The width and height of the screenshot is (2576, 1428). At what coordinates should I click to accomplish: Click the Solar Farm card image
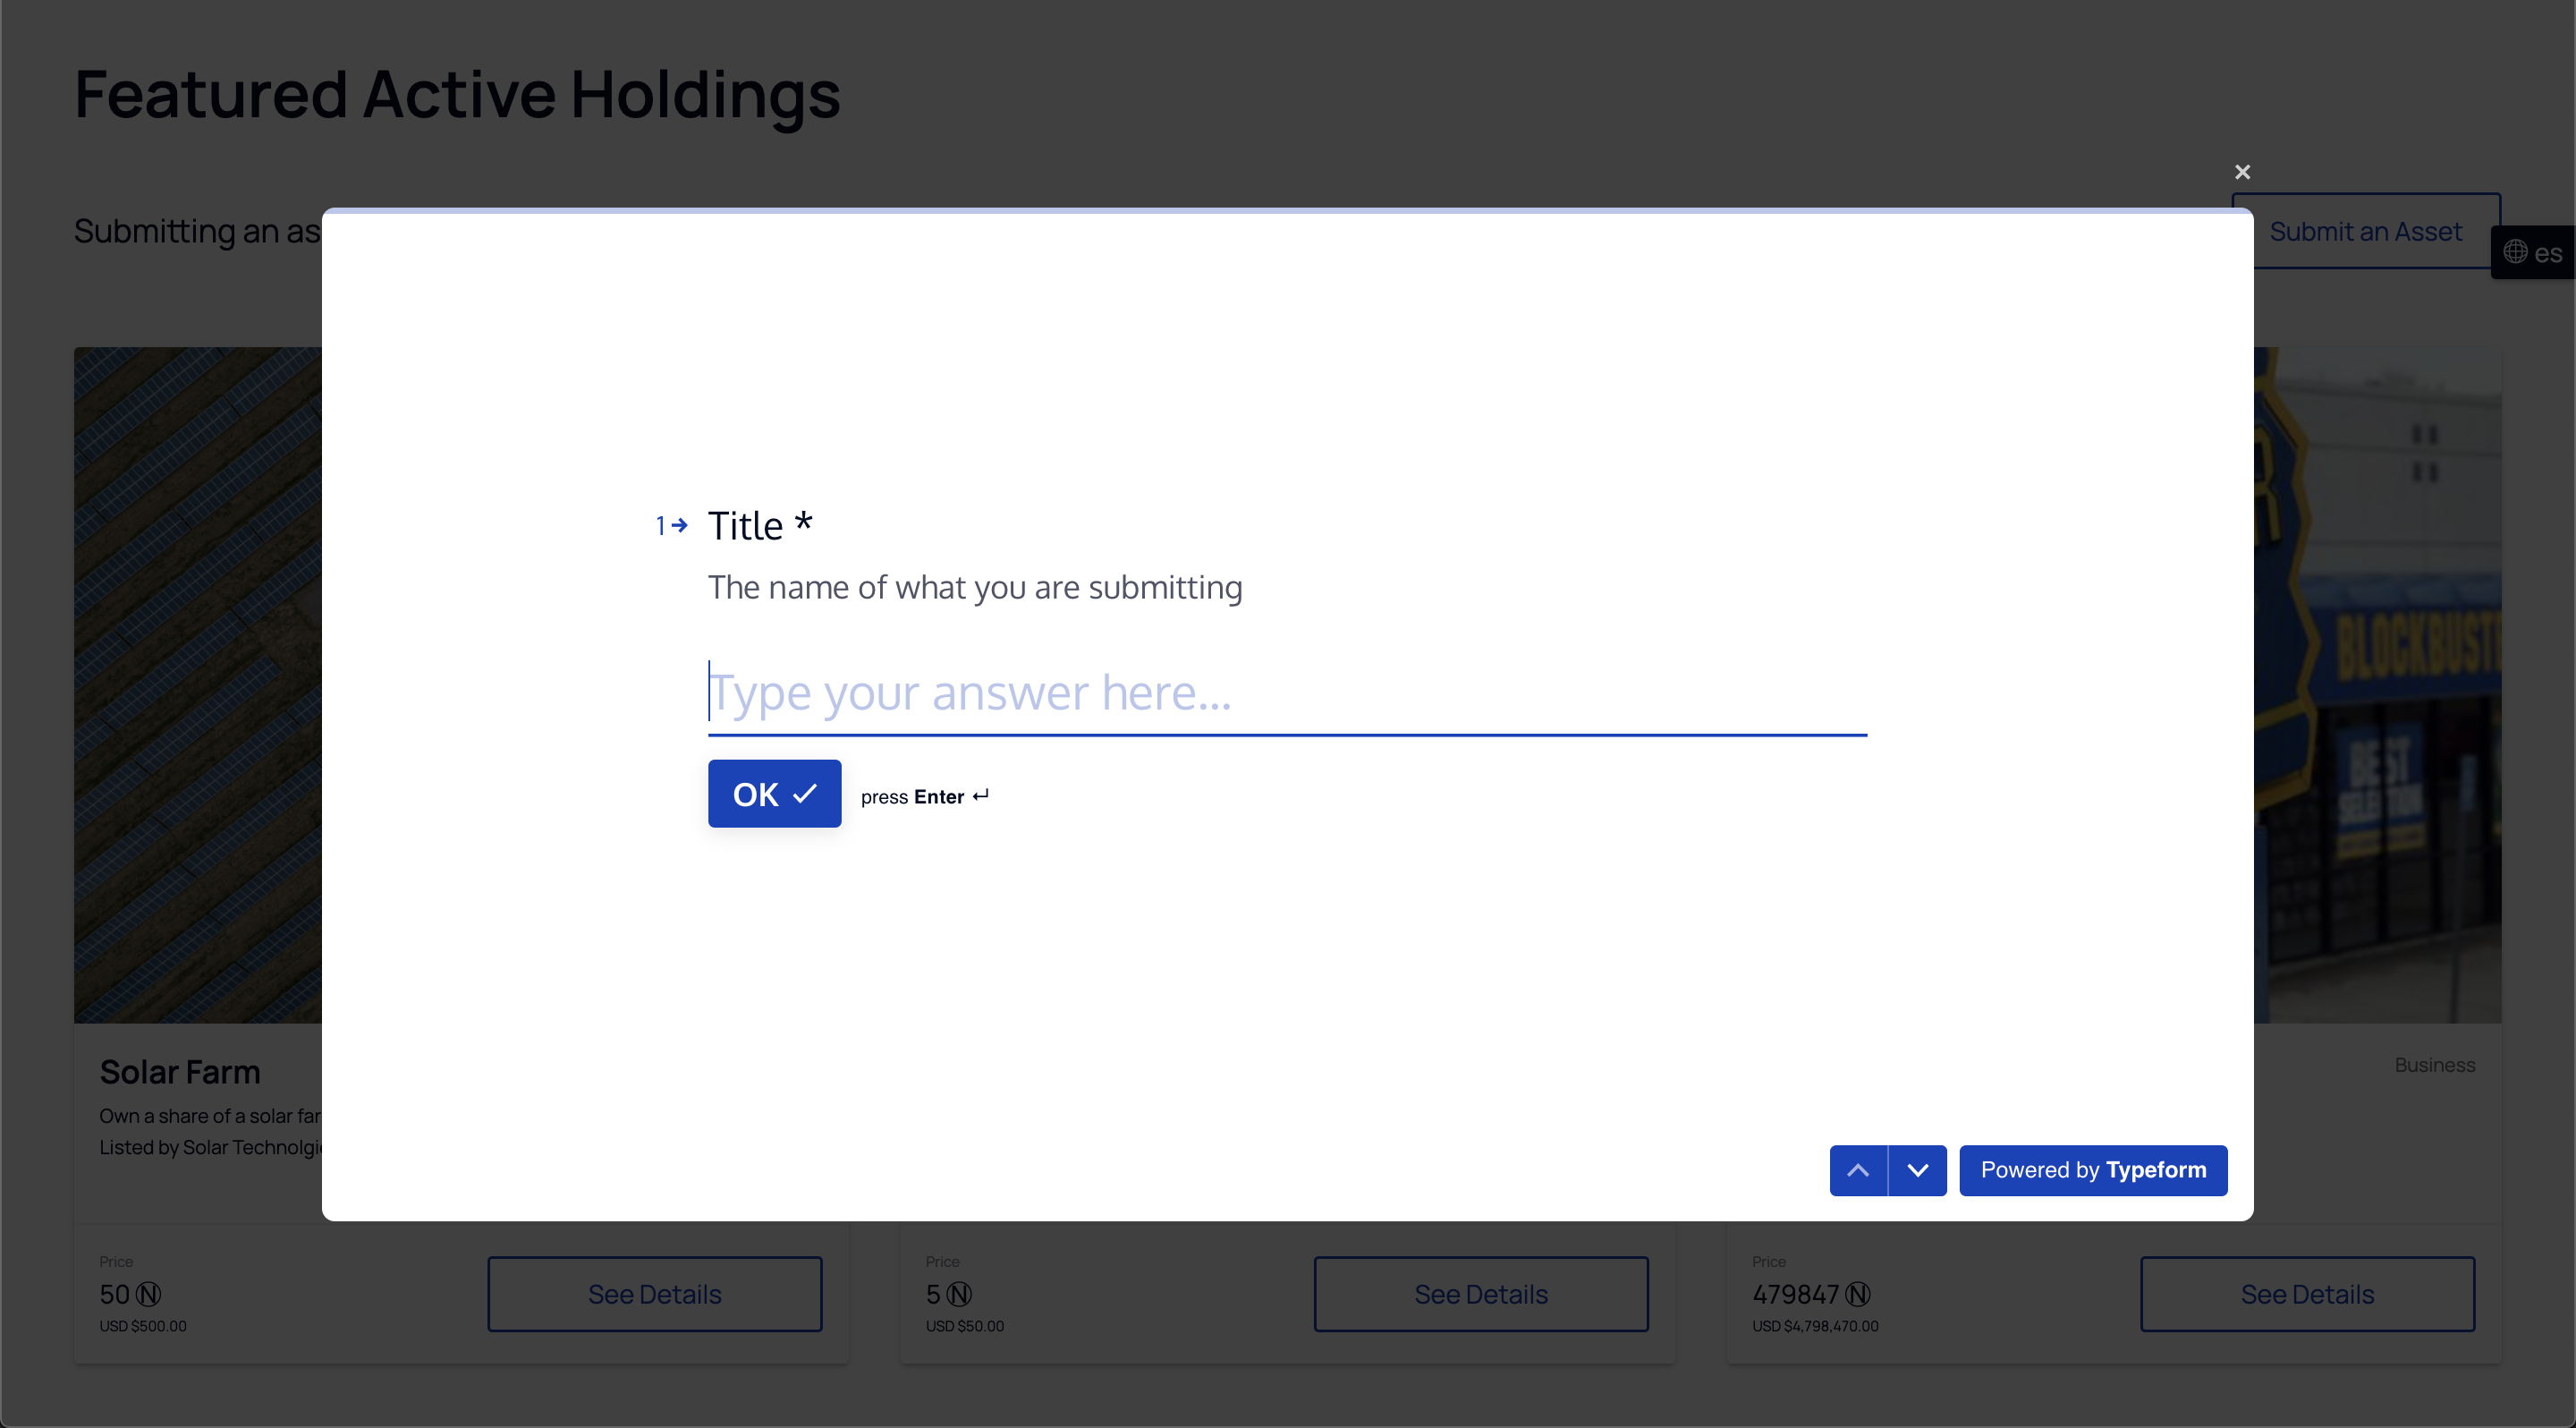[x=198, y=684]
